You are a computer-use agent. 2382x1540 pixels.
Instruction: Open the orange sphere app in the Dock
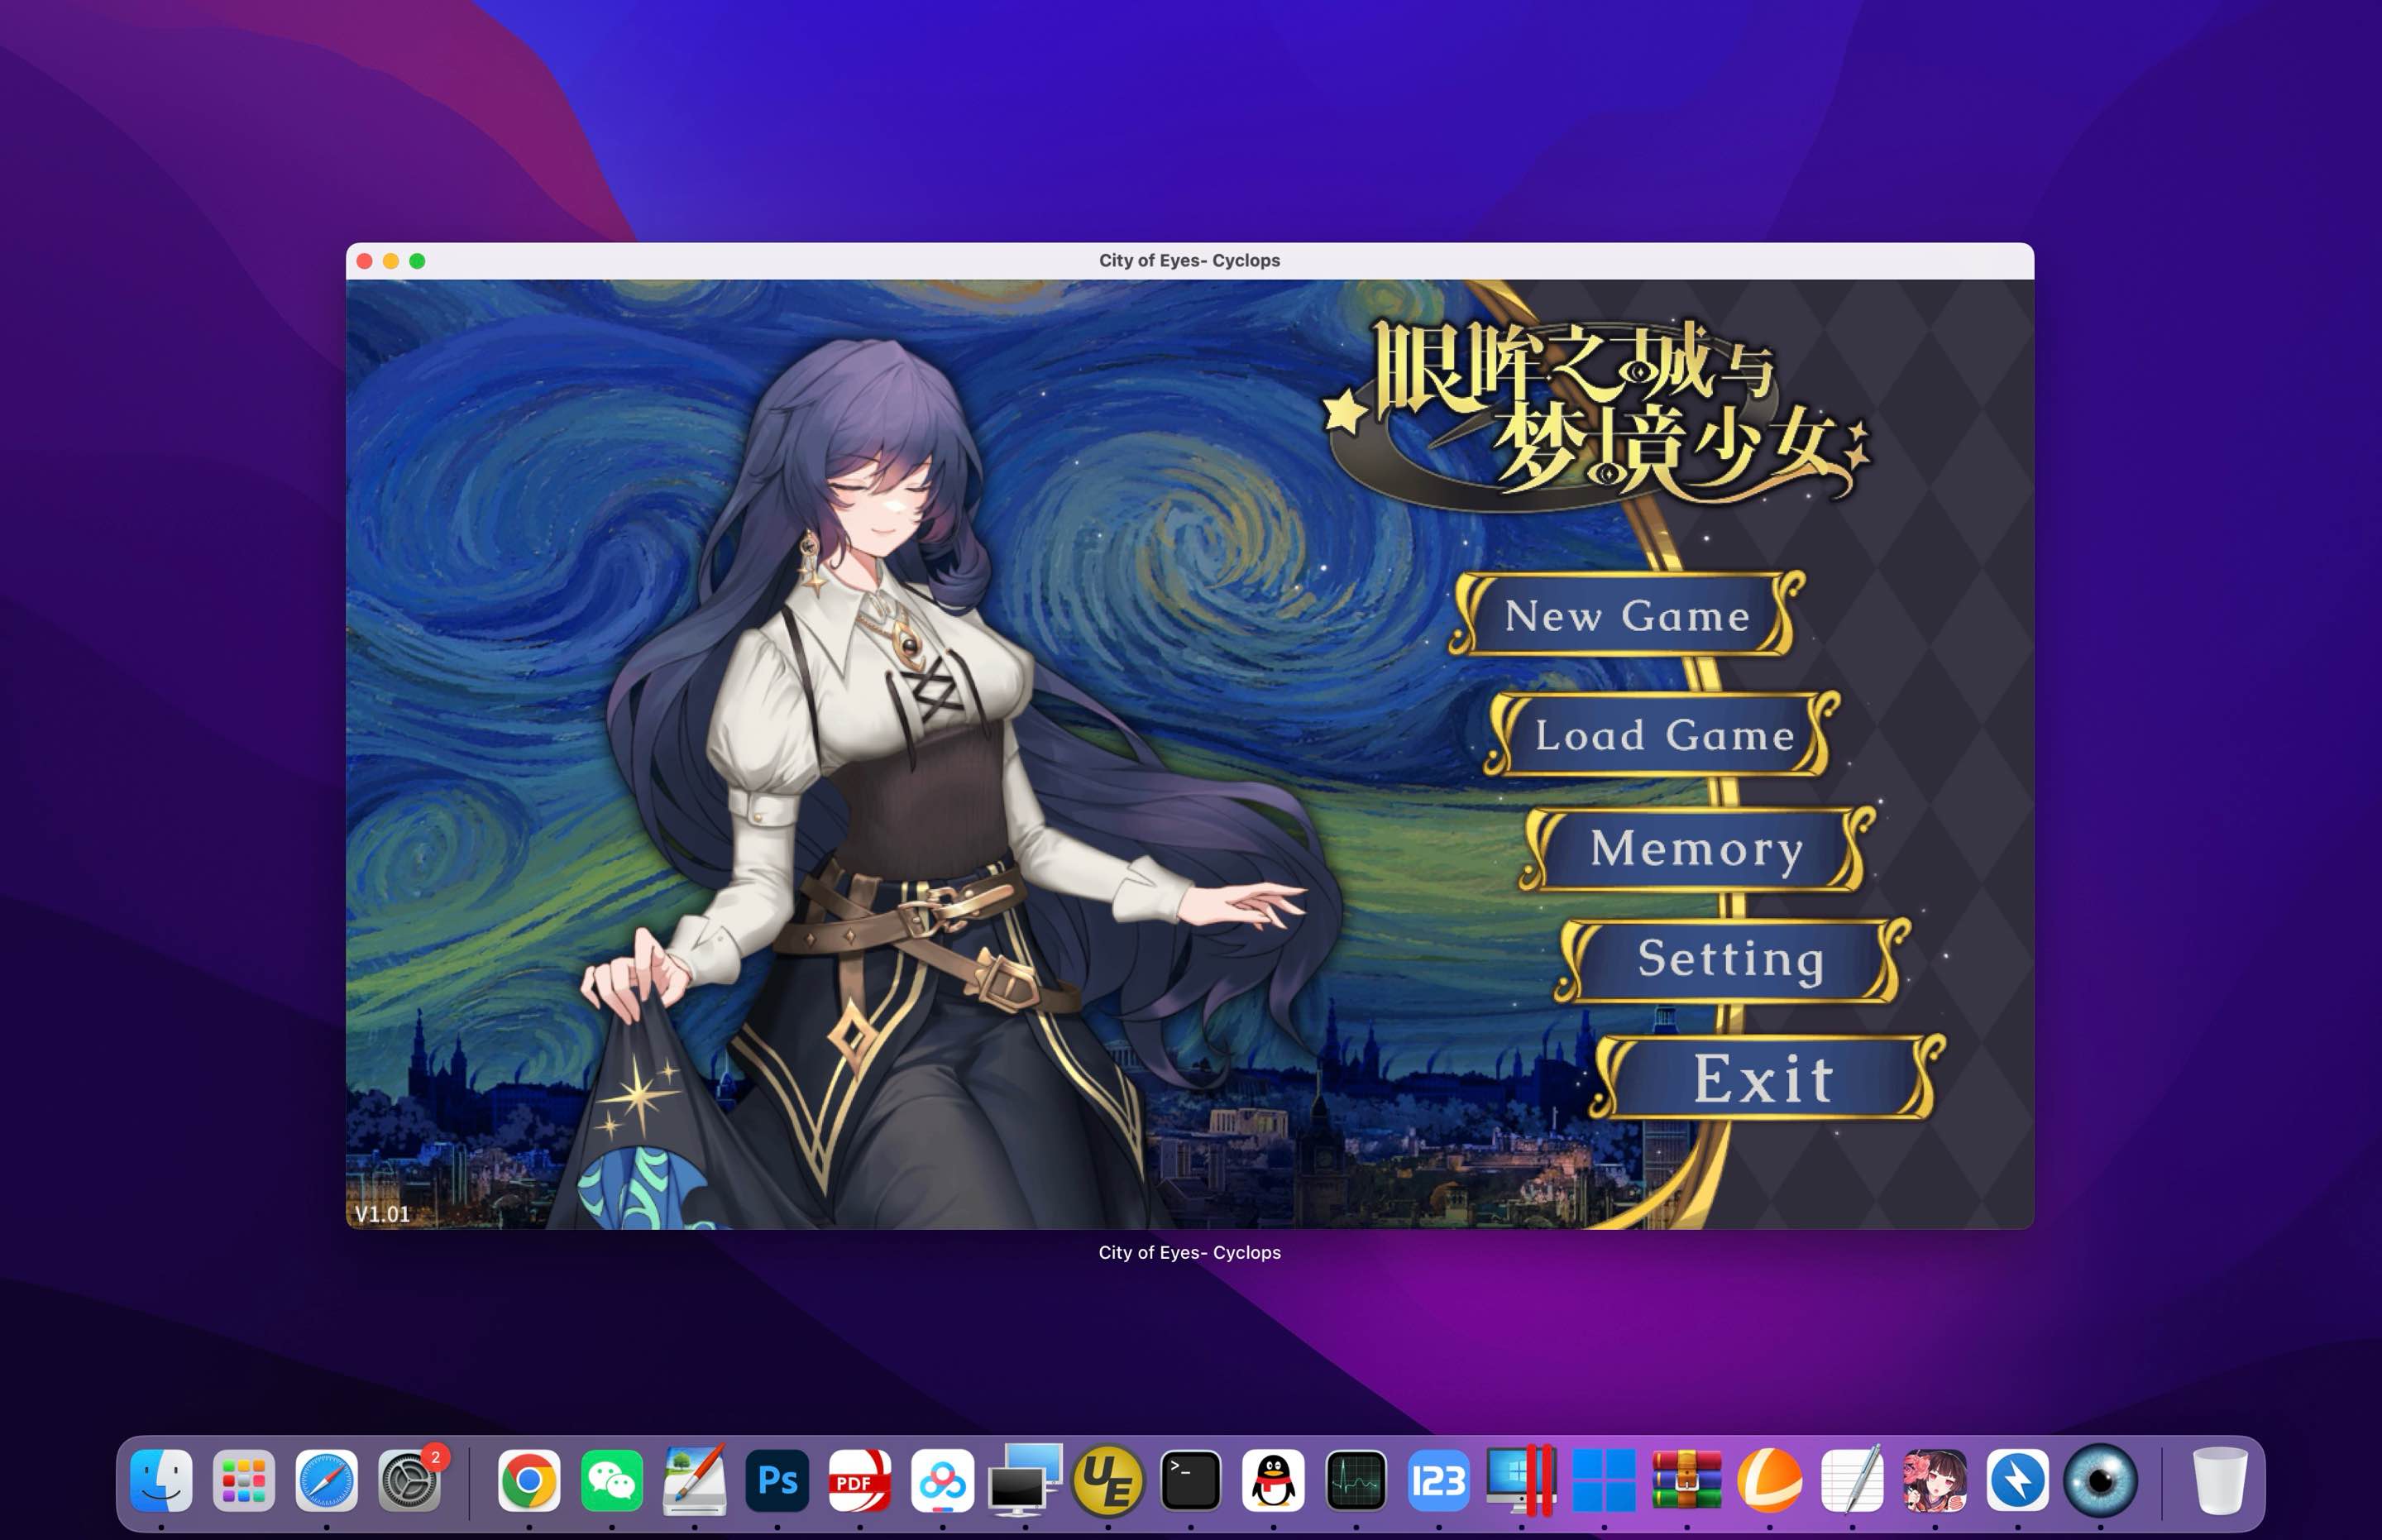[1769, 1480]
